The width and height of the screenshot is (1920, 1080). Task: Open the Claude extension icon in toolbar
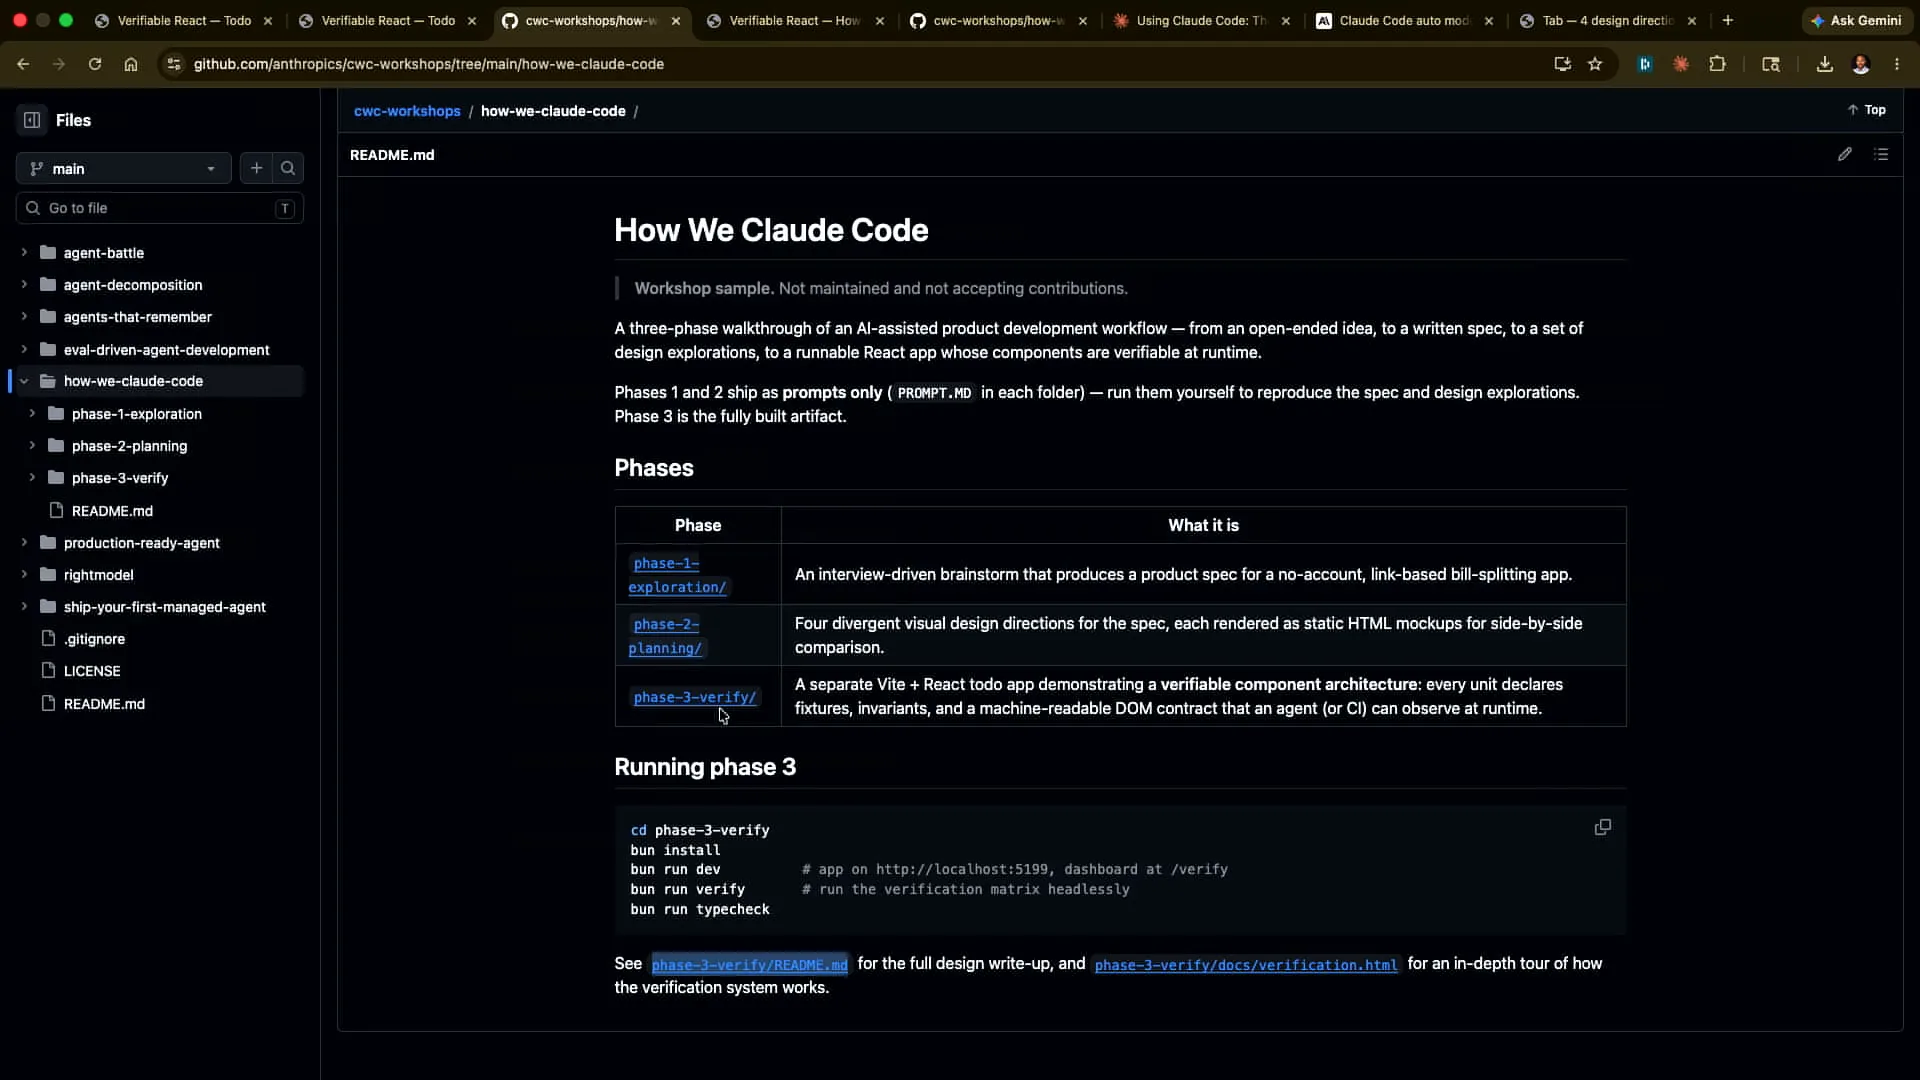(1681, 64)
